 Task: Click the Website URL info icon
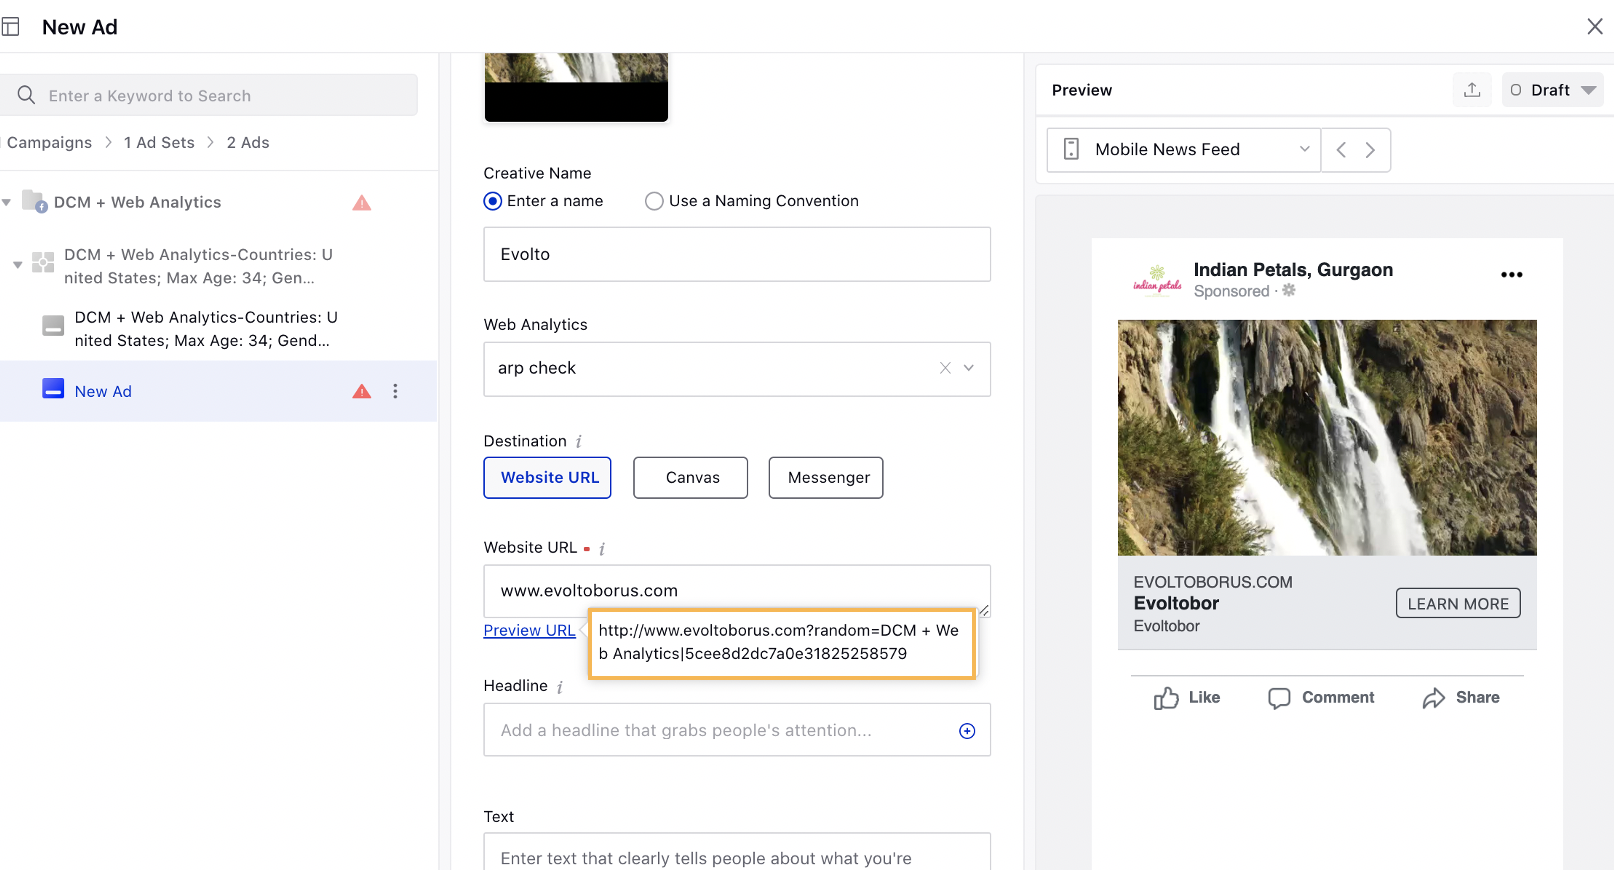[x=602, y=548]
